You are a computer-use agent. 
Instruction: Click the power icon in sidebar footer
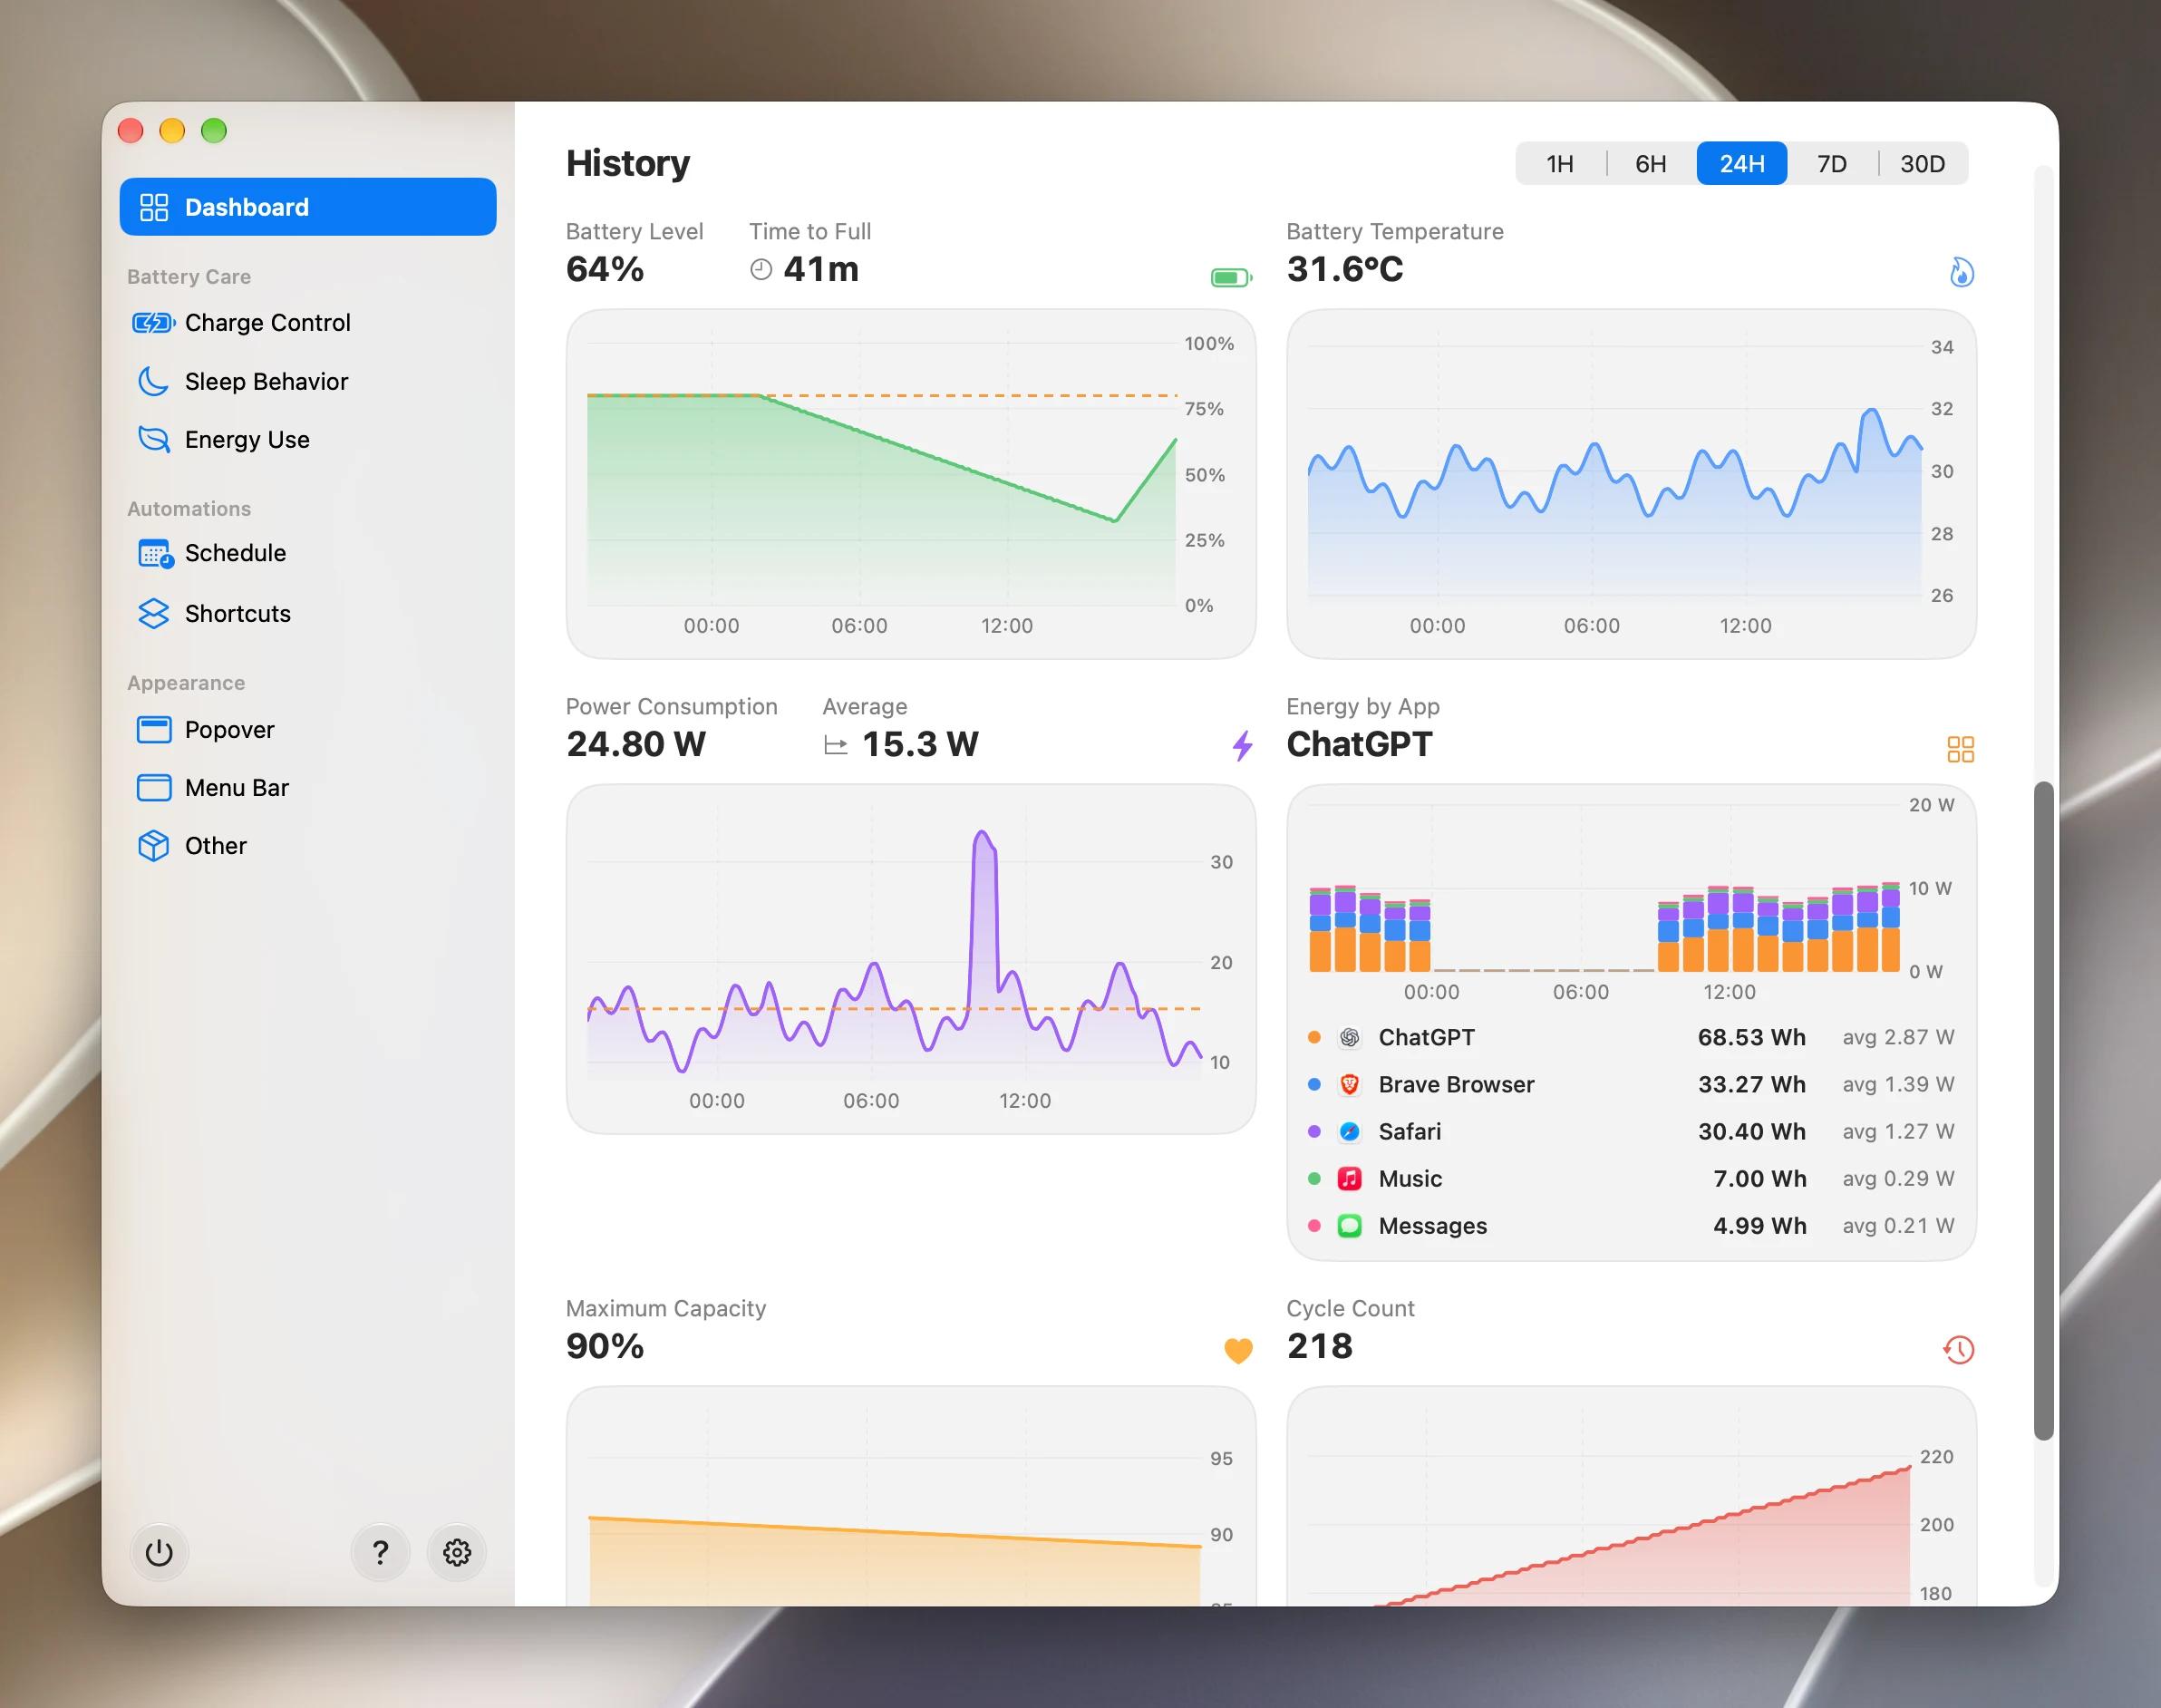tap(159, 1552)
